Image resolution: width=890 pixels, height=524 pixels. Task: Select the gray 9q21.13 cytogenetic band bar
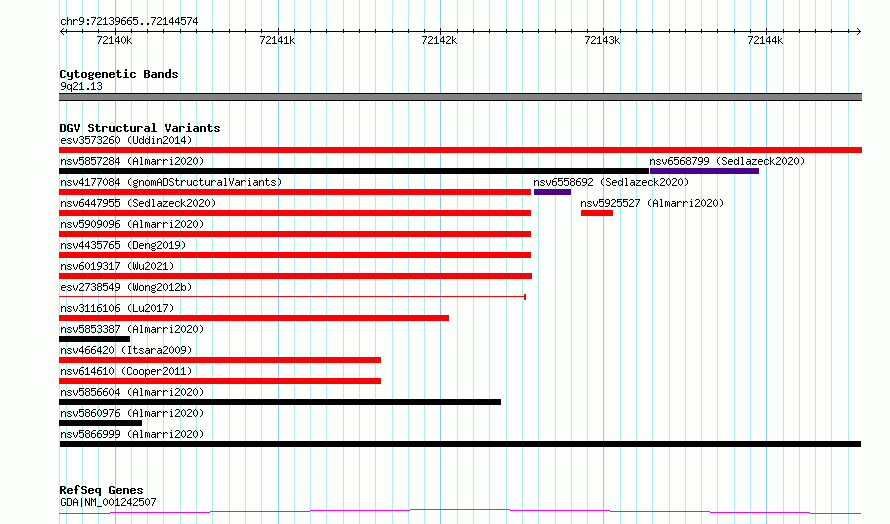[x=460, y=97]
